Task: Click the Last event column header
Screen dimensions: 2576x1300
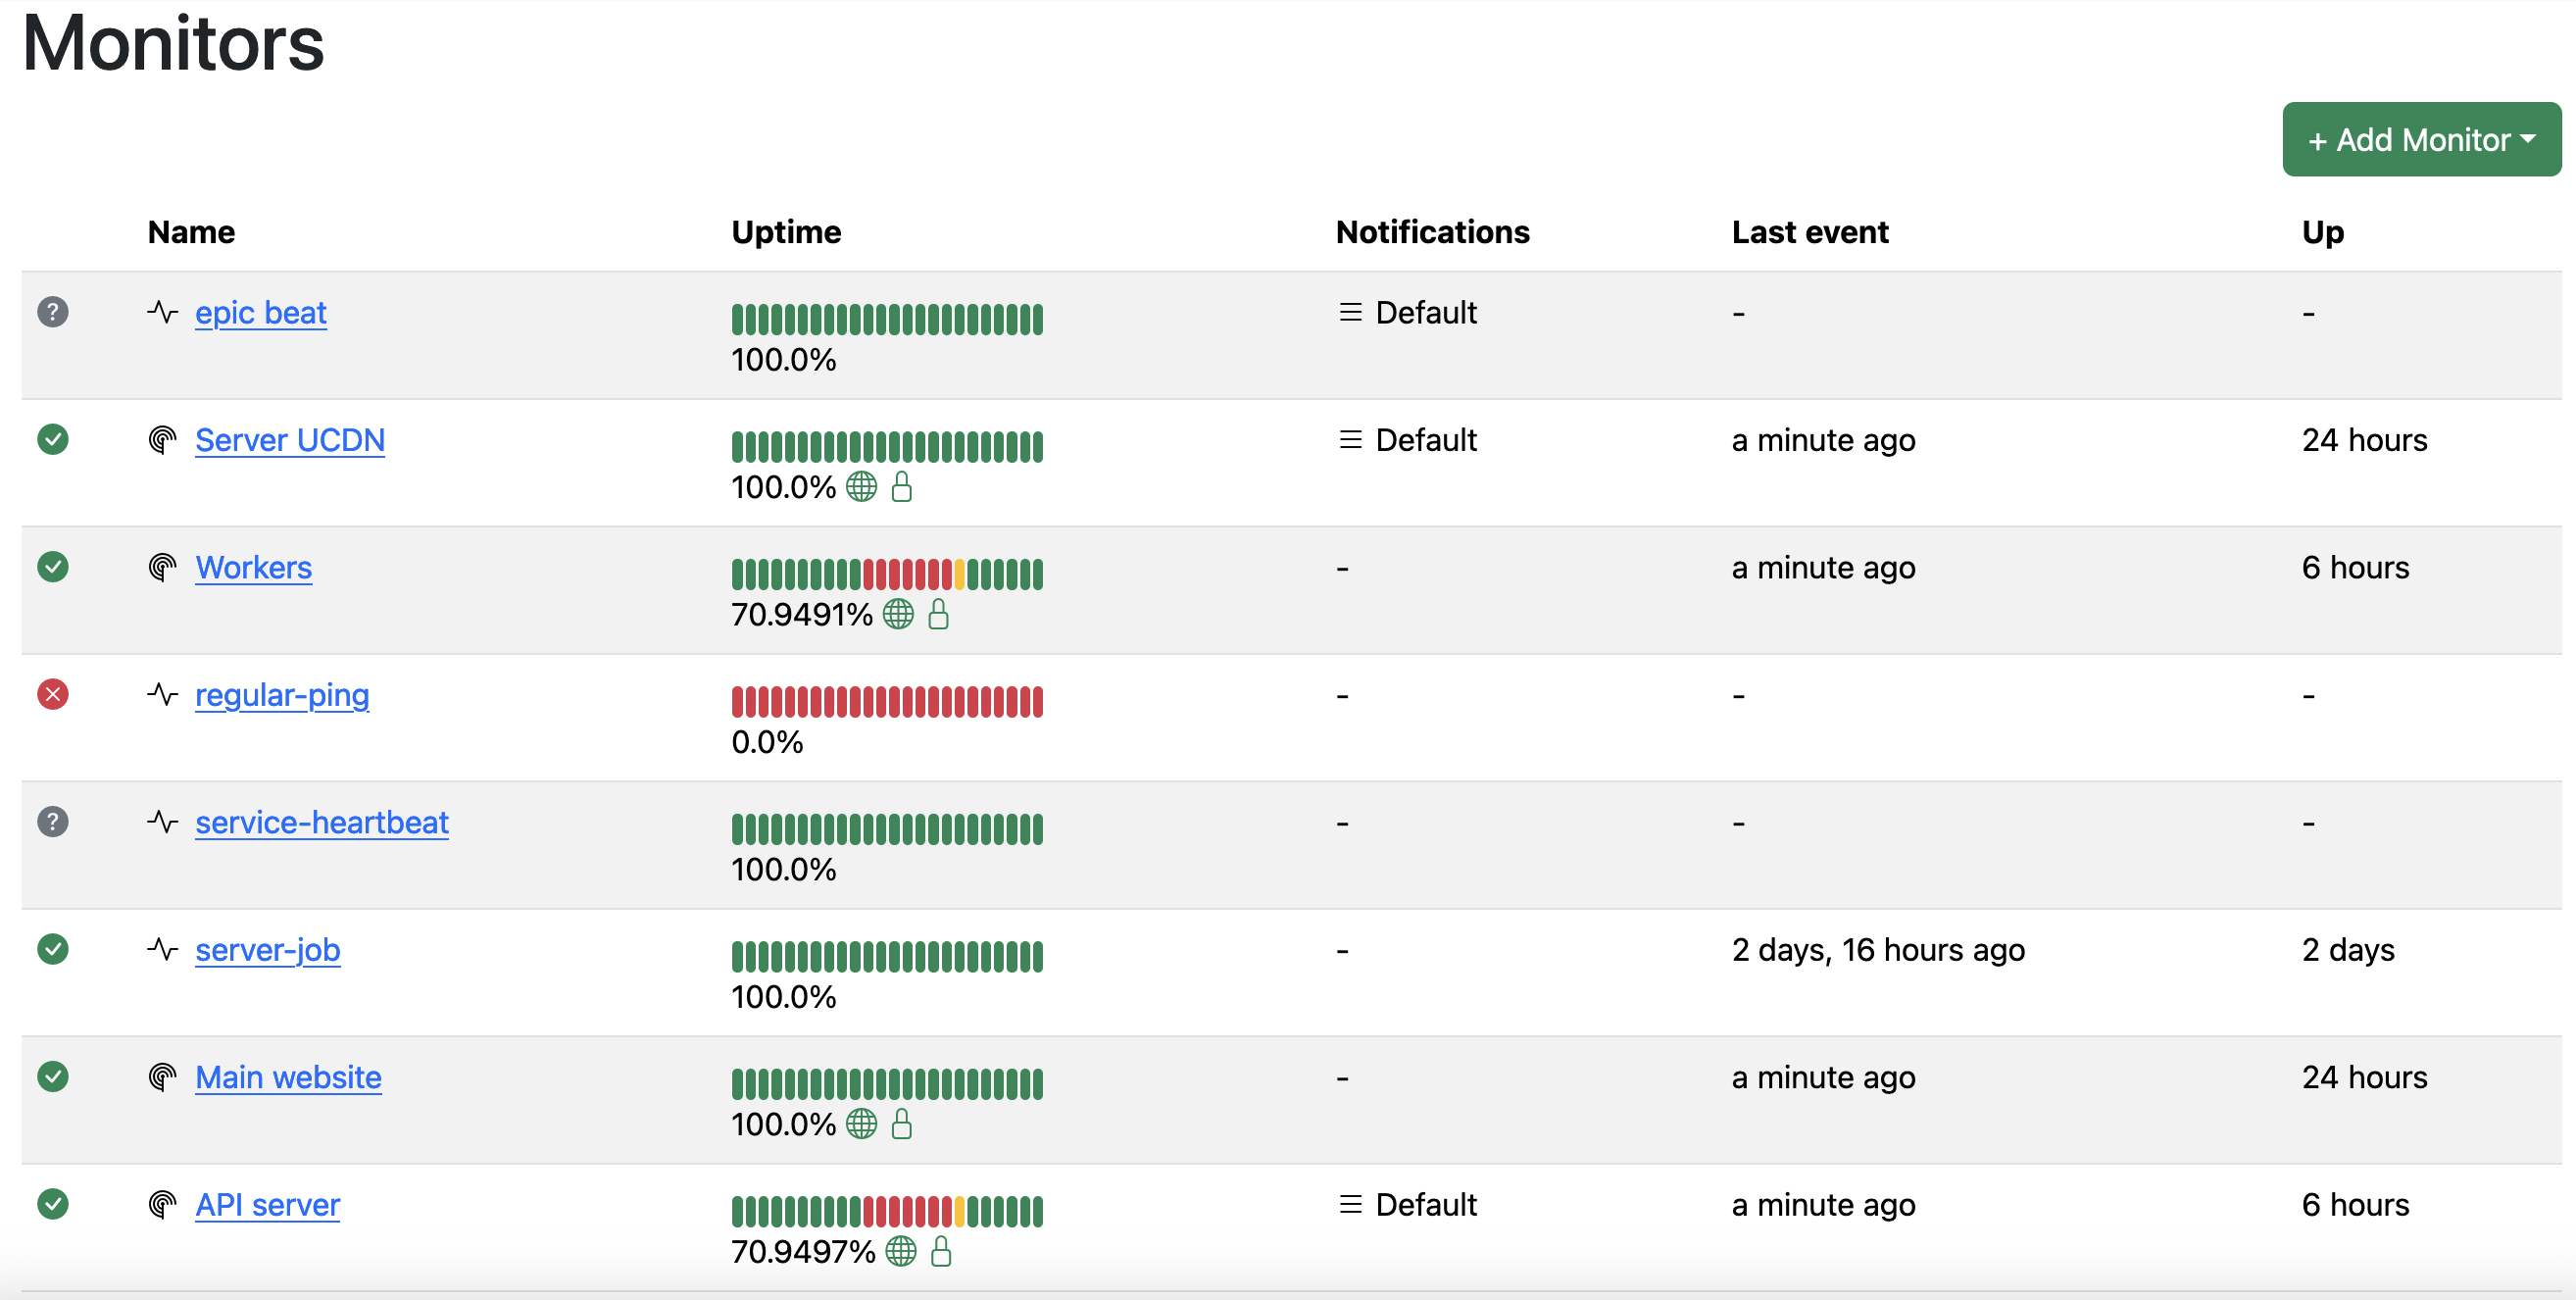Action: click(x=1809, y=232)
